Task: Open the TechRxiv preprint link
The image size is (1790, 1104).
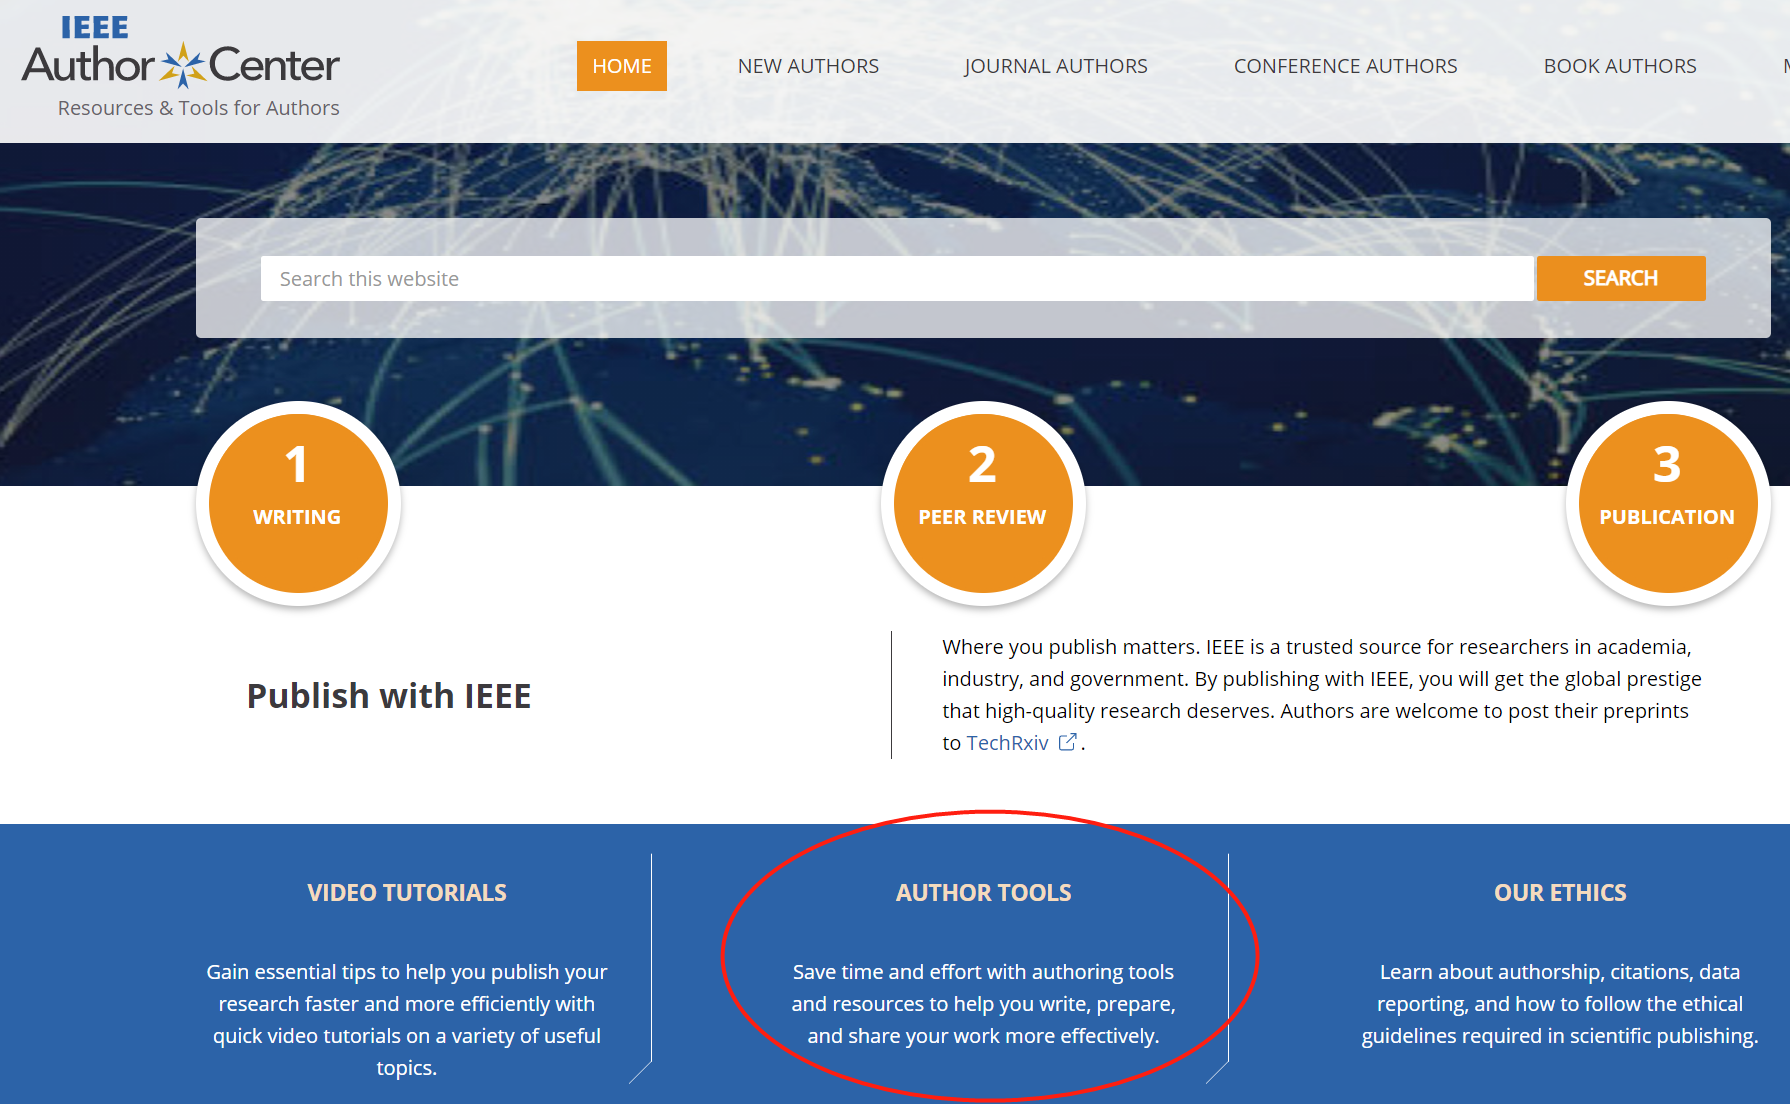Action: pos(1008,742)
